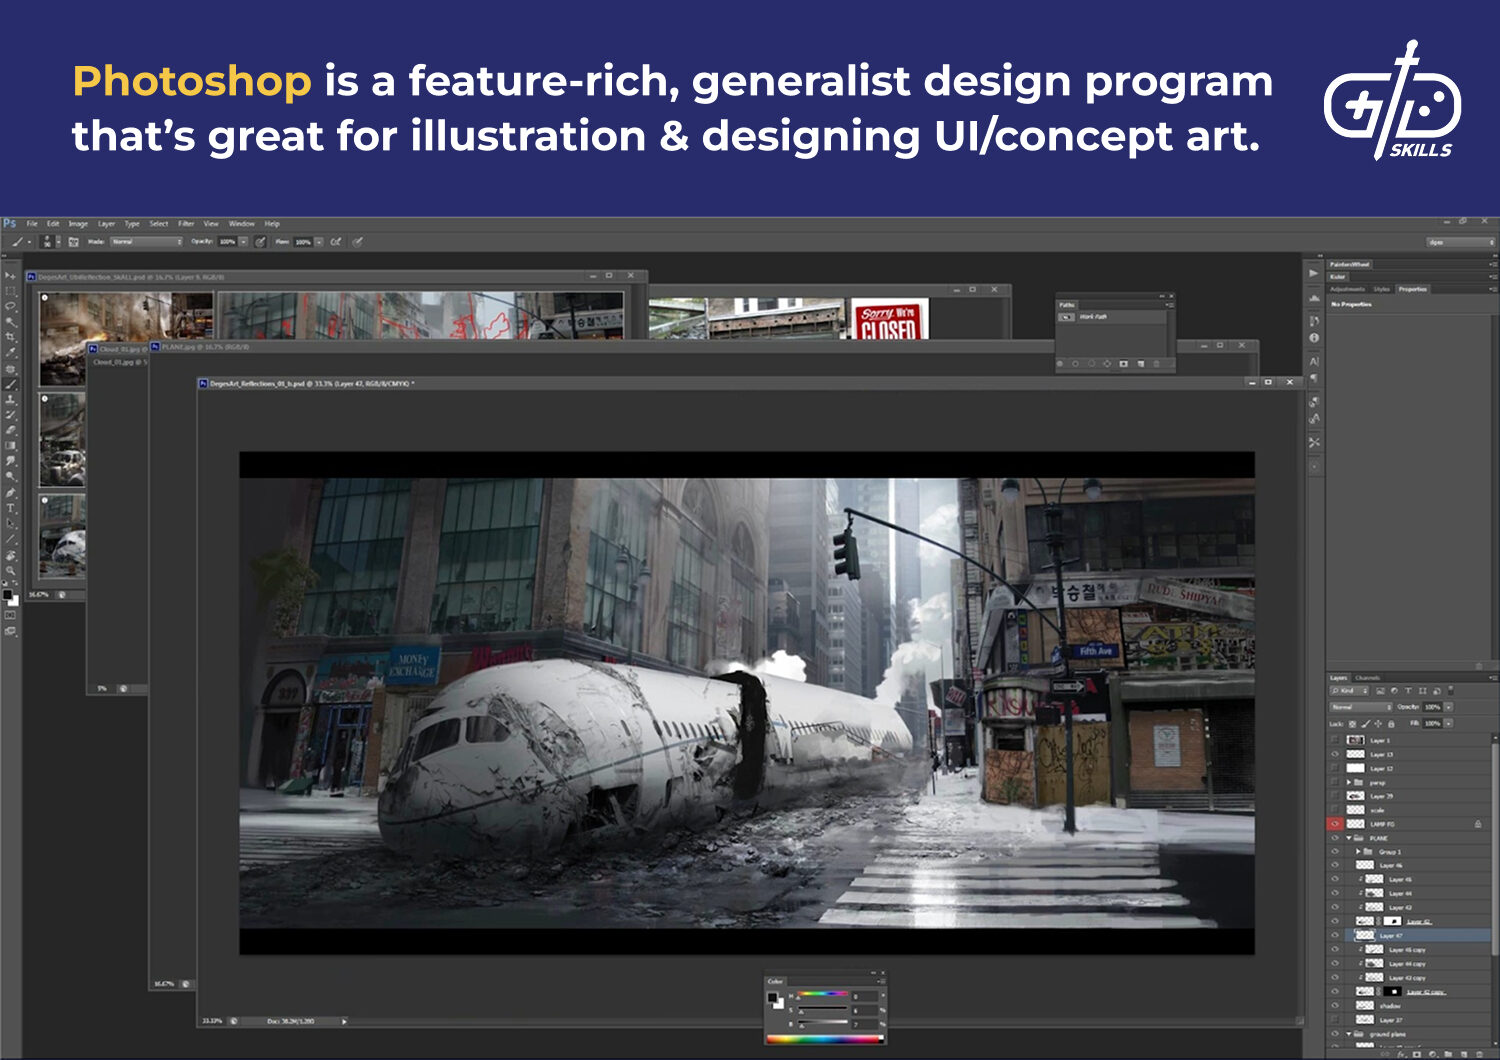Open the Image menu
This screenshot has height=1060, width=1500.
pos(78,224)
